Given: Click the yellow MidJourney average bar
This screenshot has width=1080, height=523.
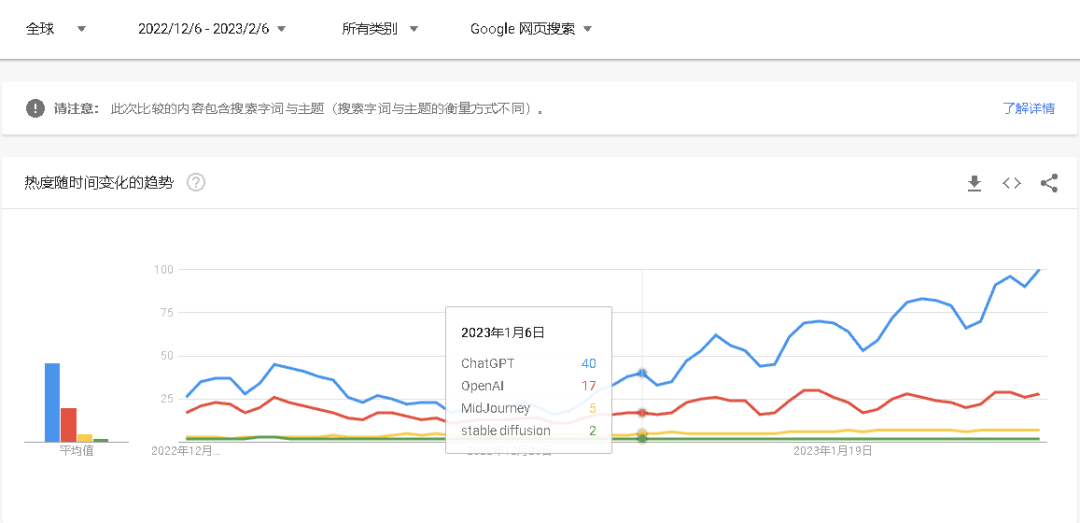Looking at the screenshot, I should [x=85, y=437].
